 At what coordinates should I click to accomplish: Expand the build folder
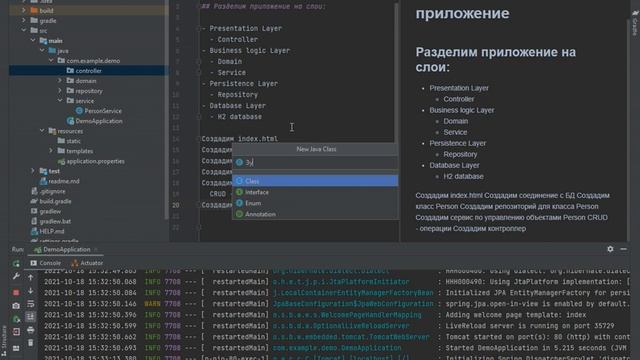point(23,10)
